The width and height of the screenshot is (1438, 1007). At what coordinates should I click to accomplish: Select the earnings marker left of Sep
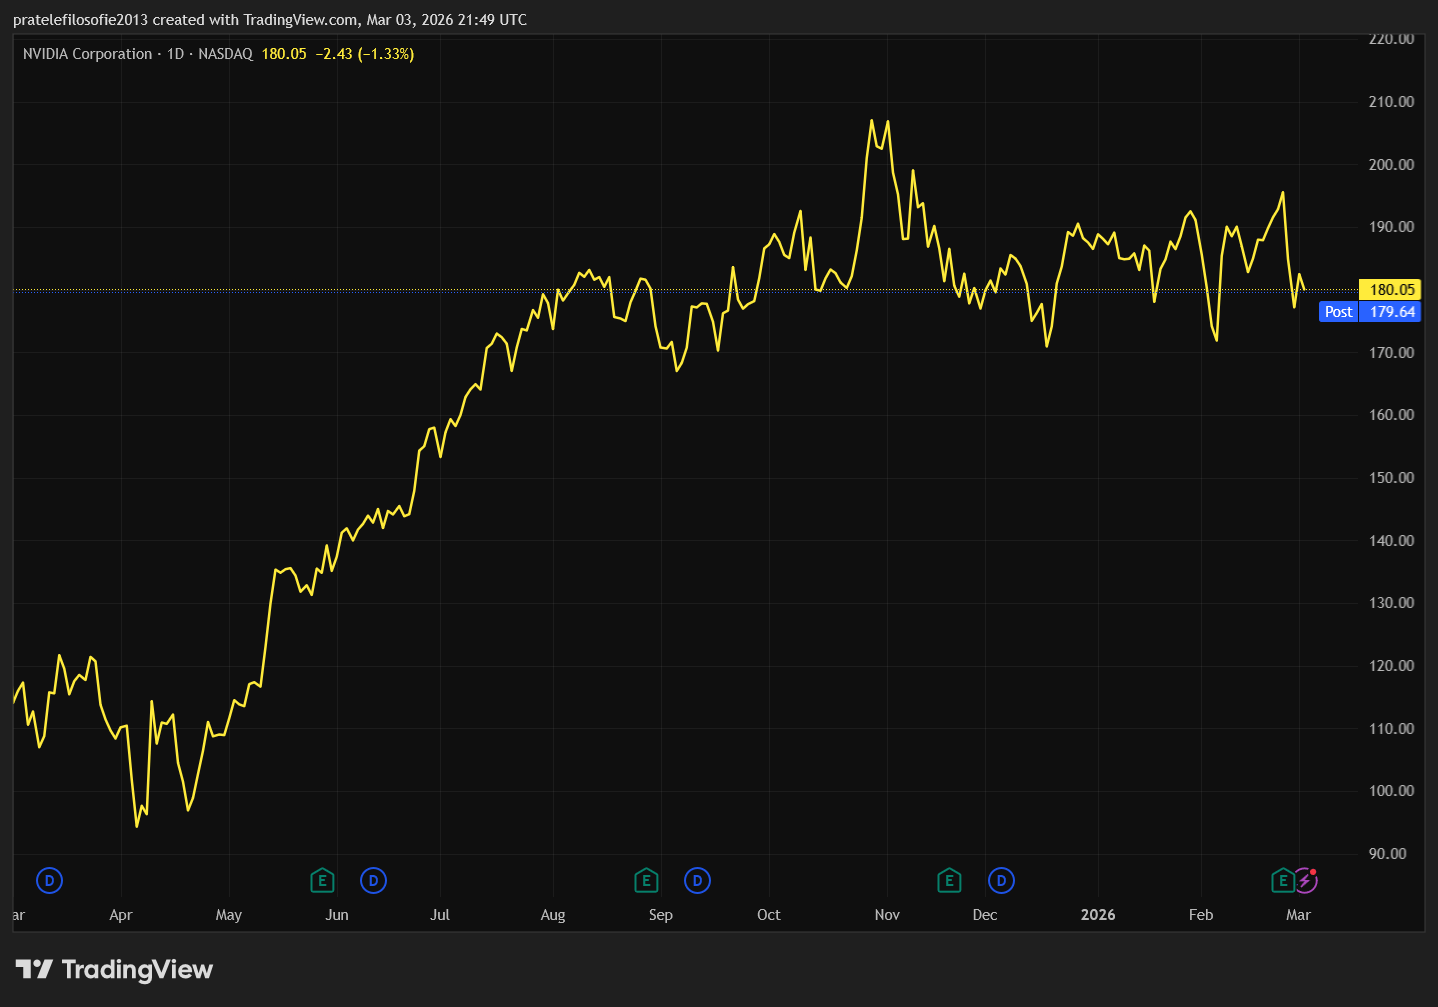pos(646,881)
